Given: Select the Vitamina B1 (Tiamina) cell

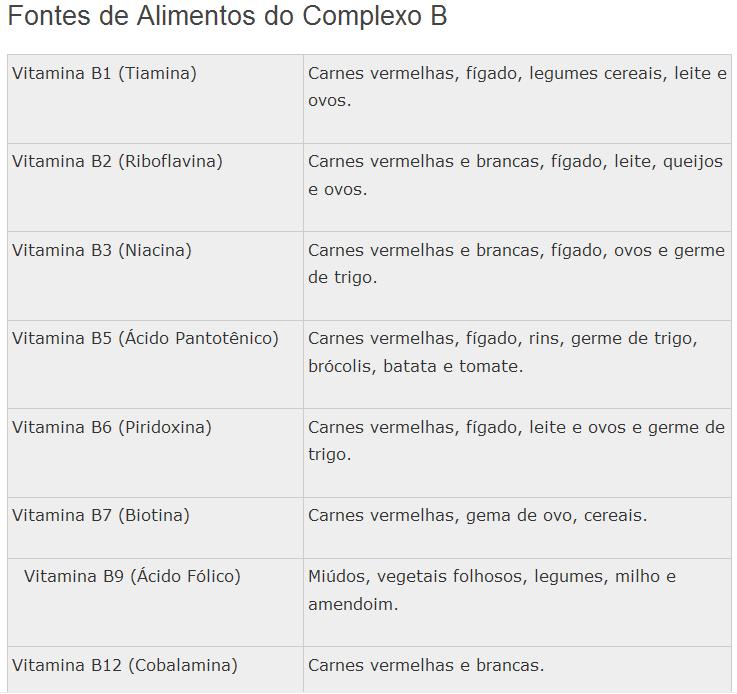Looking at the screenshot, I should click(x=155, y=99).
